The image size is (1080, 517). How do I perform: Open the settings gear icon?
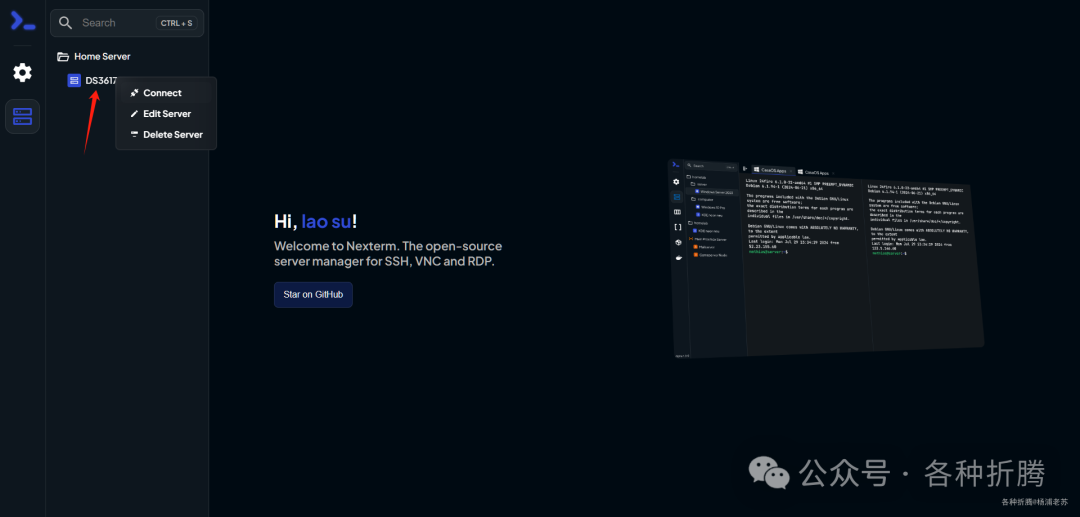pos(23,72)
